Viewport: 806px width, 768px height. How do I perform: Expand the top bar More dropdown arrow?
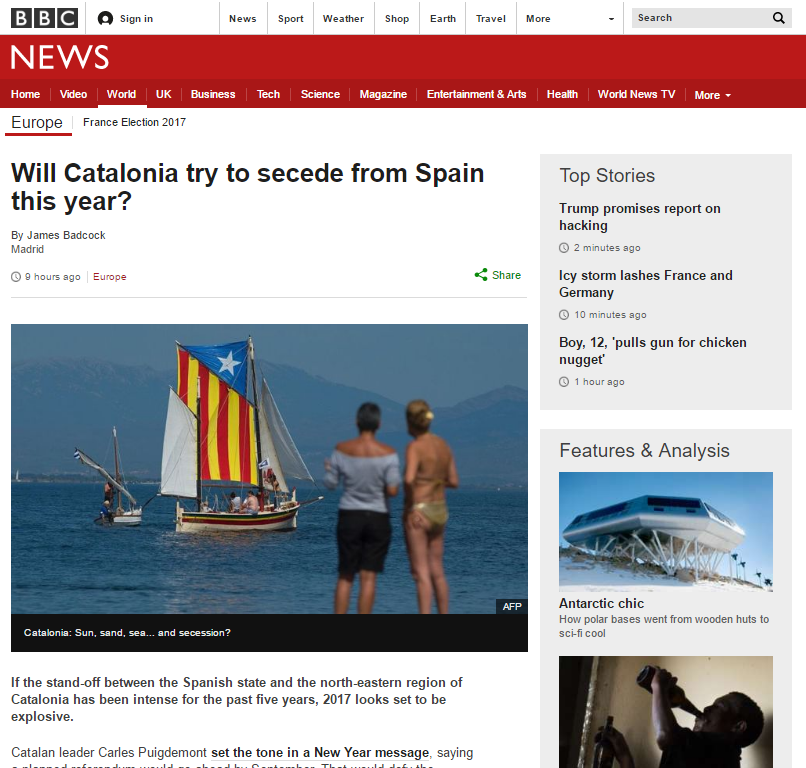click(x=611, y=19)
